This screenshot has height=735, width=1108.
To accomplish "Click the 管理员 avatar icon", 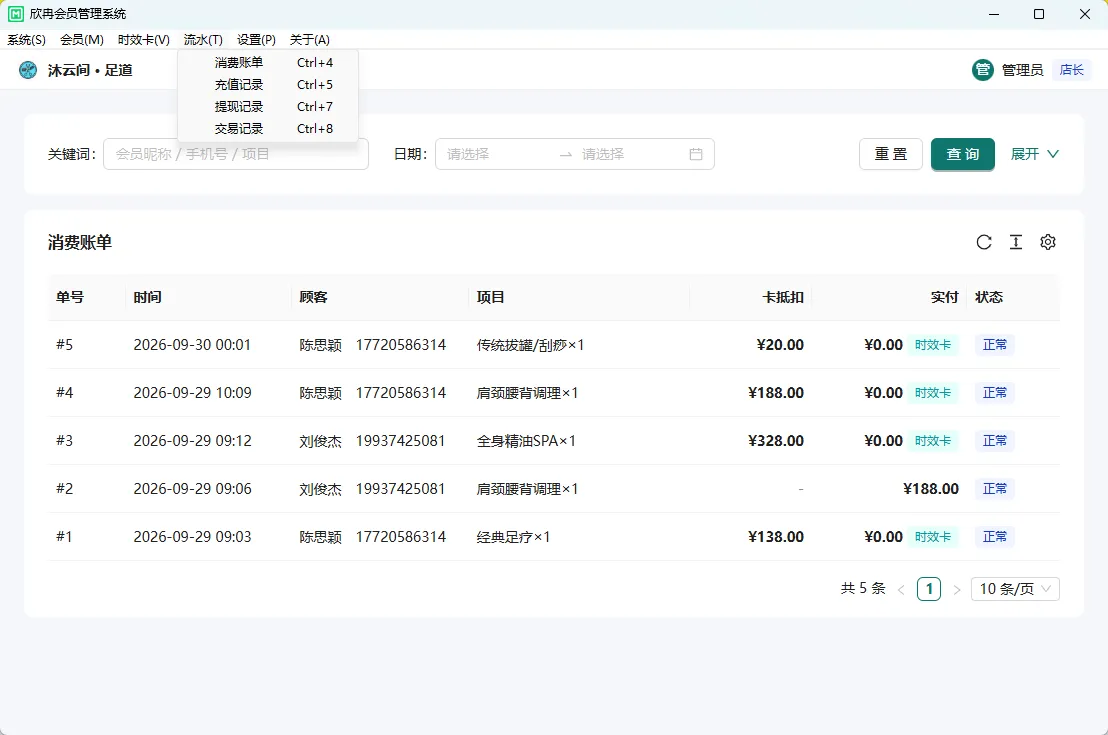I will coord(983,70).
